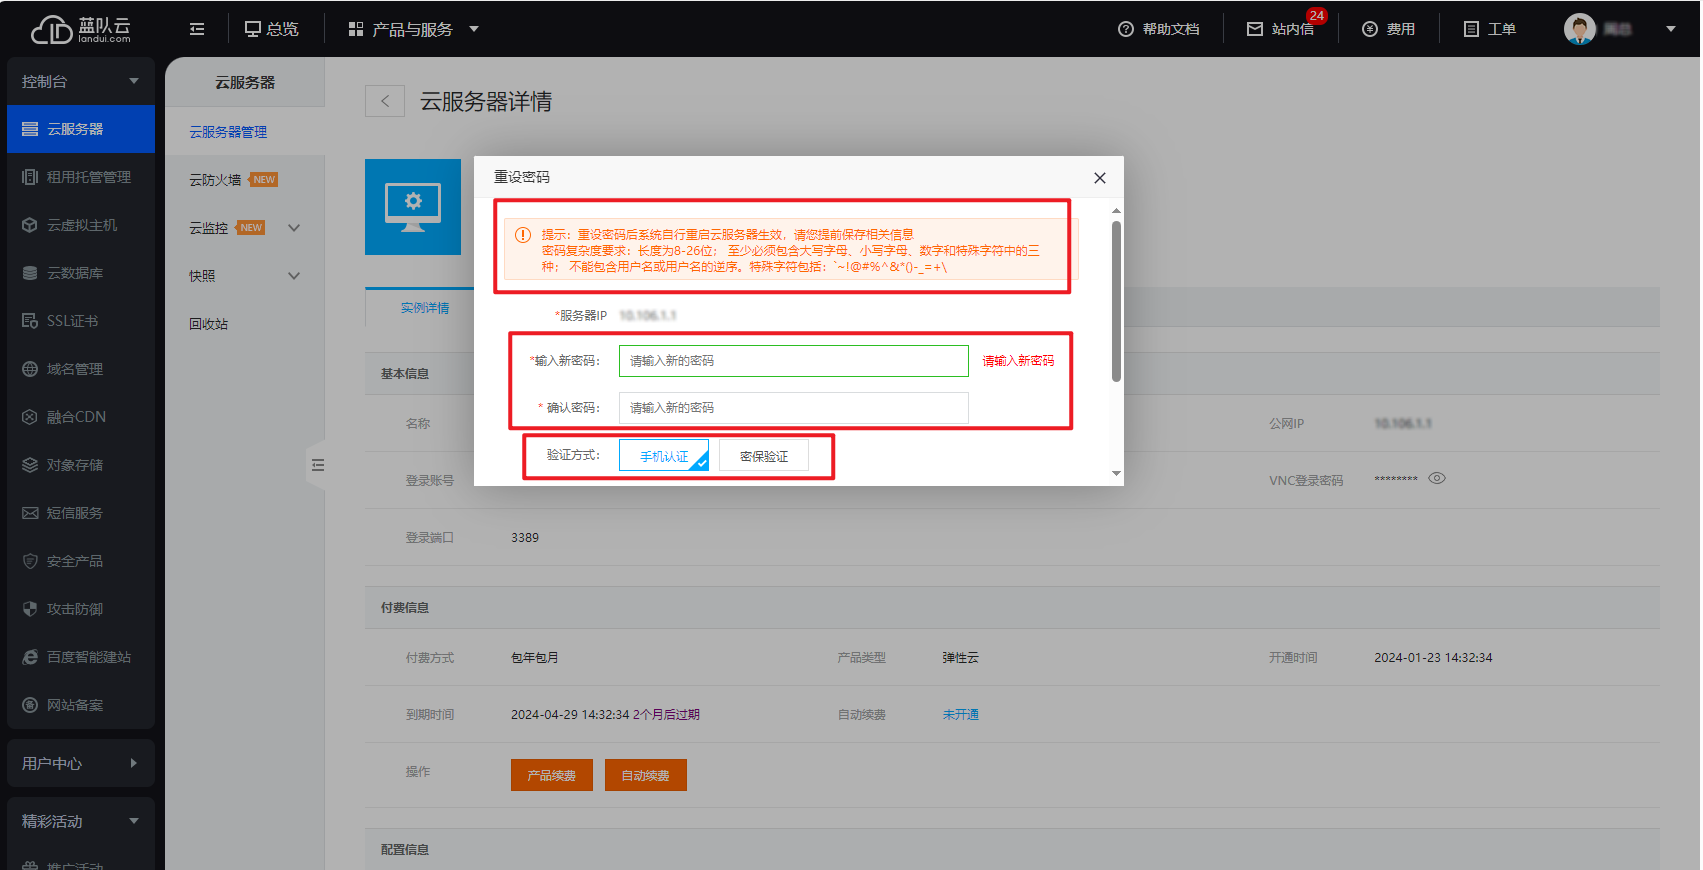This screenshot has width=1703, height=870.
Task: Click the 输入新密码 input field
Action: [793, 361]
